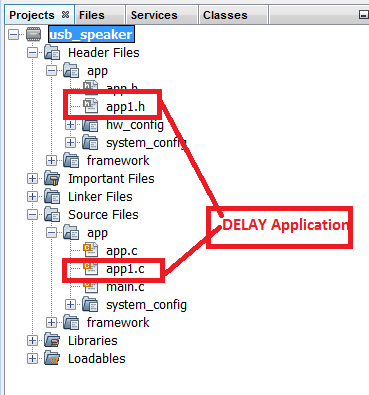Image resolution: width=369 pixels, height=395 pixels.
Task: Select the Header Files label
Action: (104, 53)
